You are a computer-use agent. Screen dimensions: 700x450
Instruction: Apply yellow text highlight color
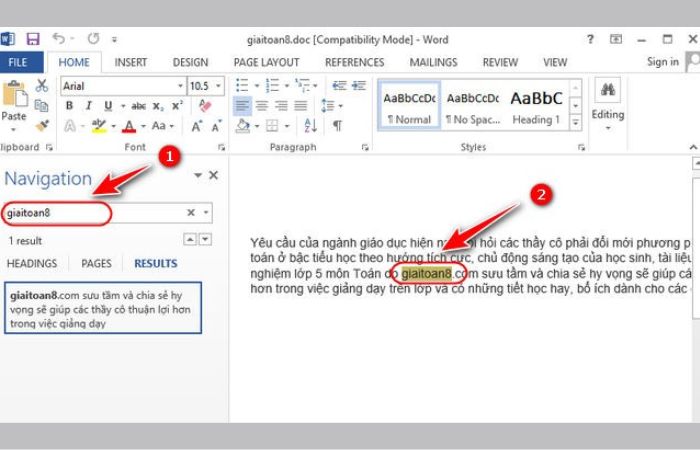point(99,126)
